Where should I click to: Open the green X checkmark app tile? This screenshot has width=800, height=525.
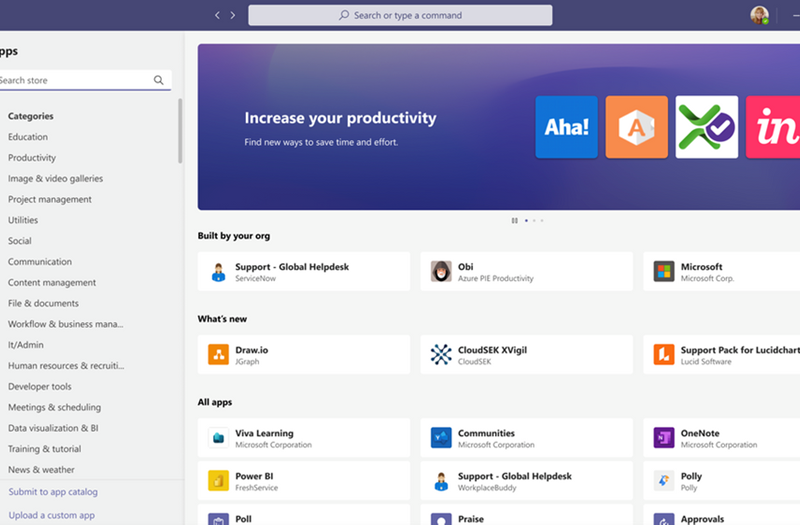pyautogui.click(x=707, y=127)
